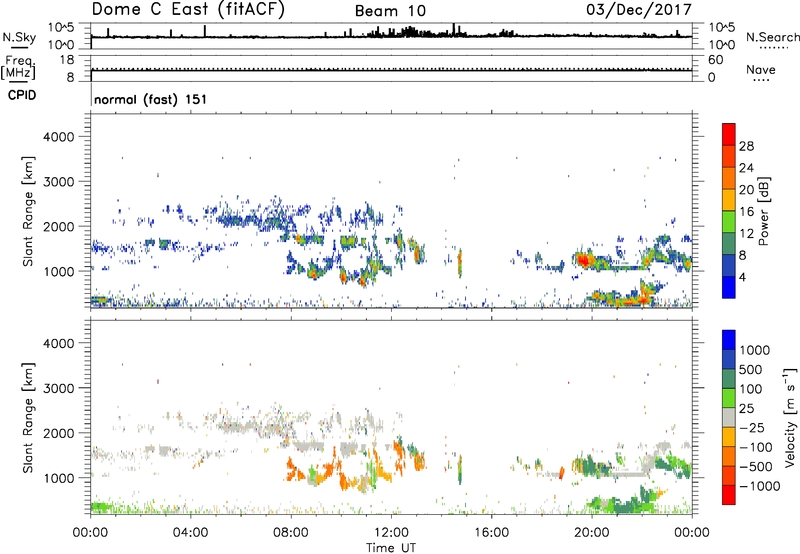Screen dimensions: 800x554
Task: Click the 'Velocity [m s-1]' colorbar label
Action: [790, 417]
